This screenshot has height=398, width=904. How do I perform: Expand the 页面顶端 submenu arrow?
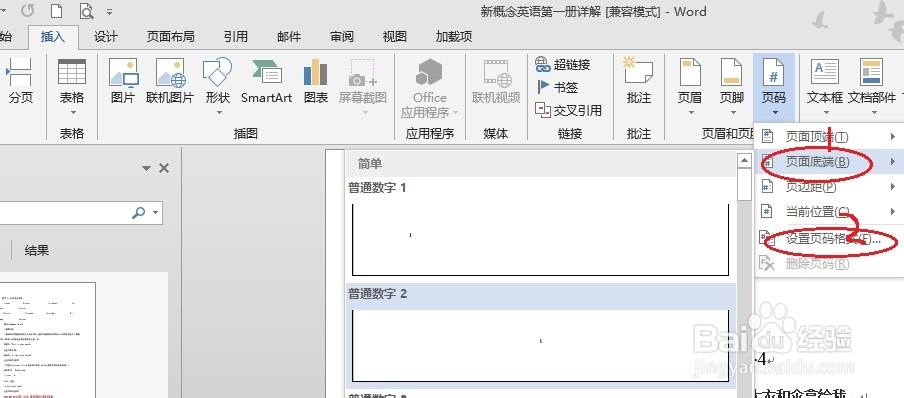(x=892, y=137)
